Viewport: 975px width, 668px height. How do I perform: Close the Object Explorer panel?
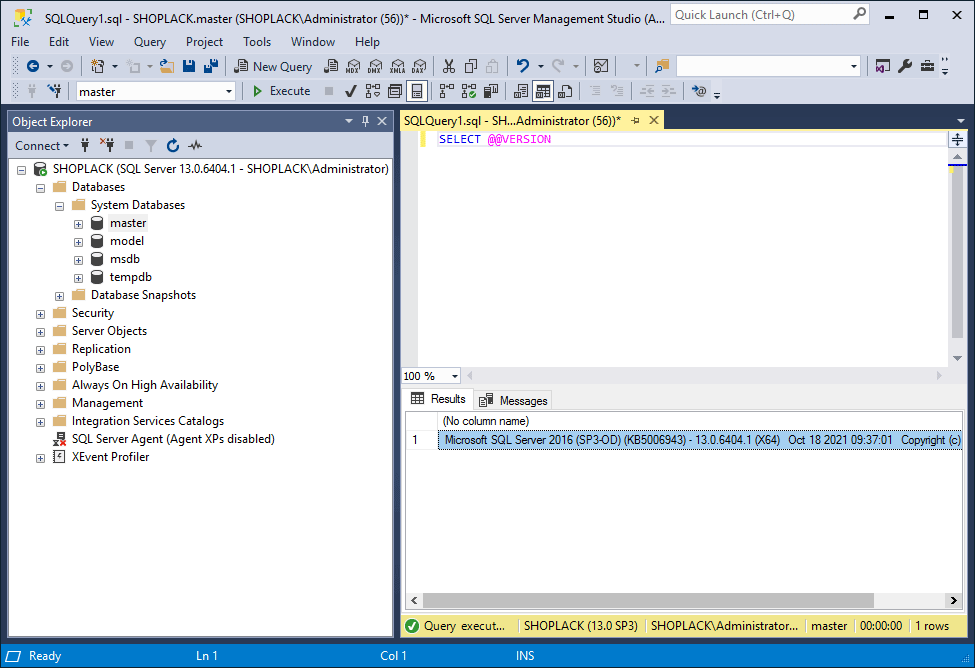[x=382, y=121]
